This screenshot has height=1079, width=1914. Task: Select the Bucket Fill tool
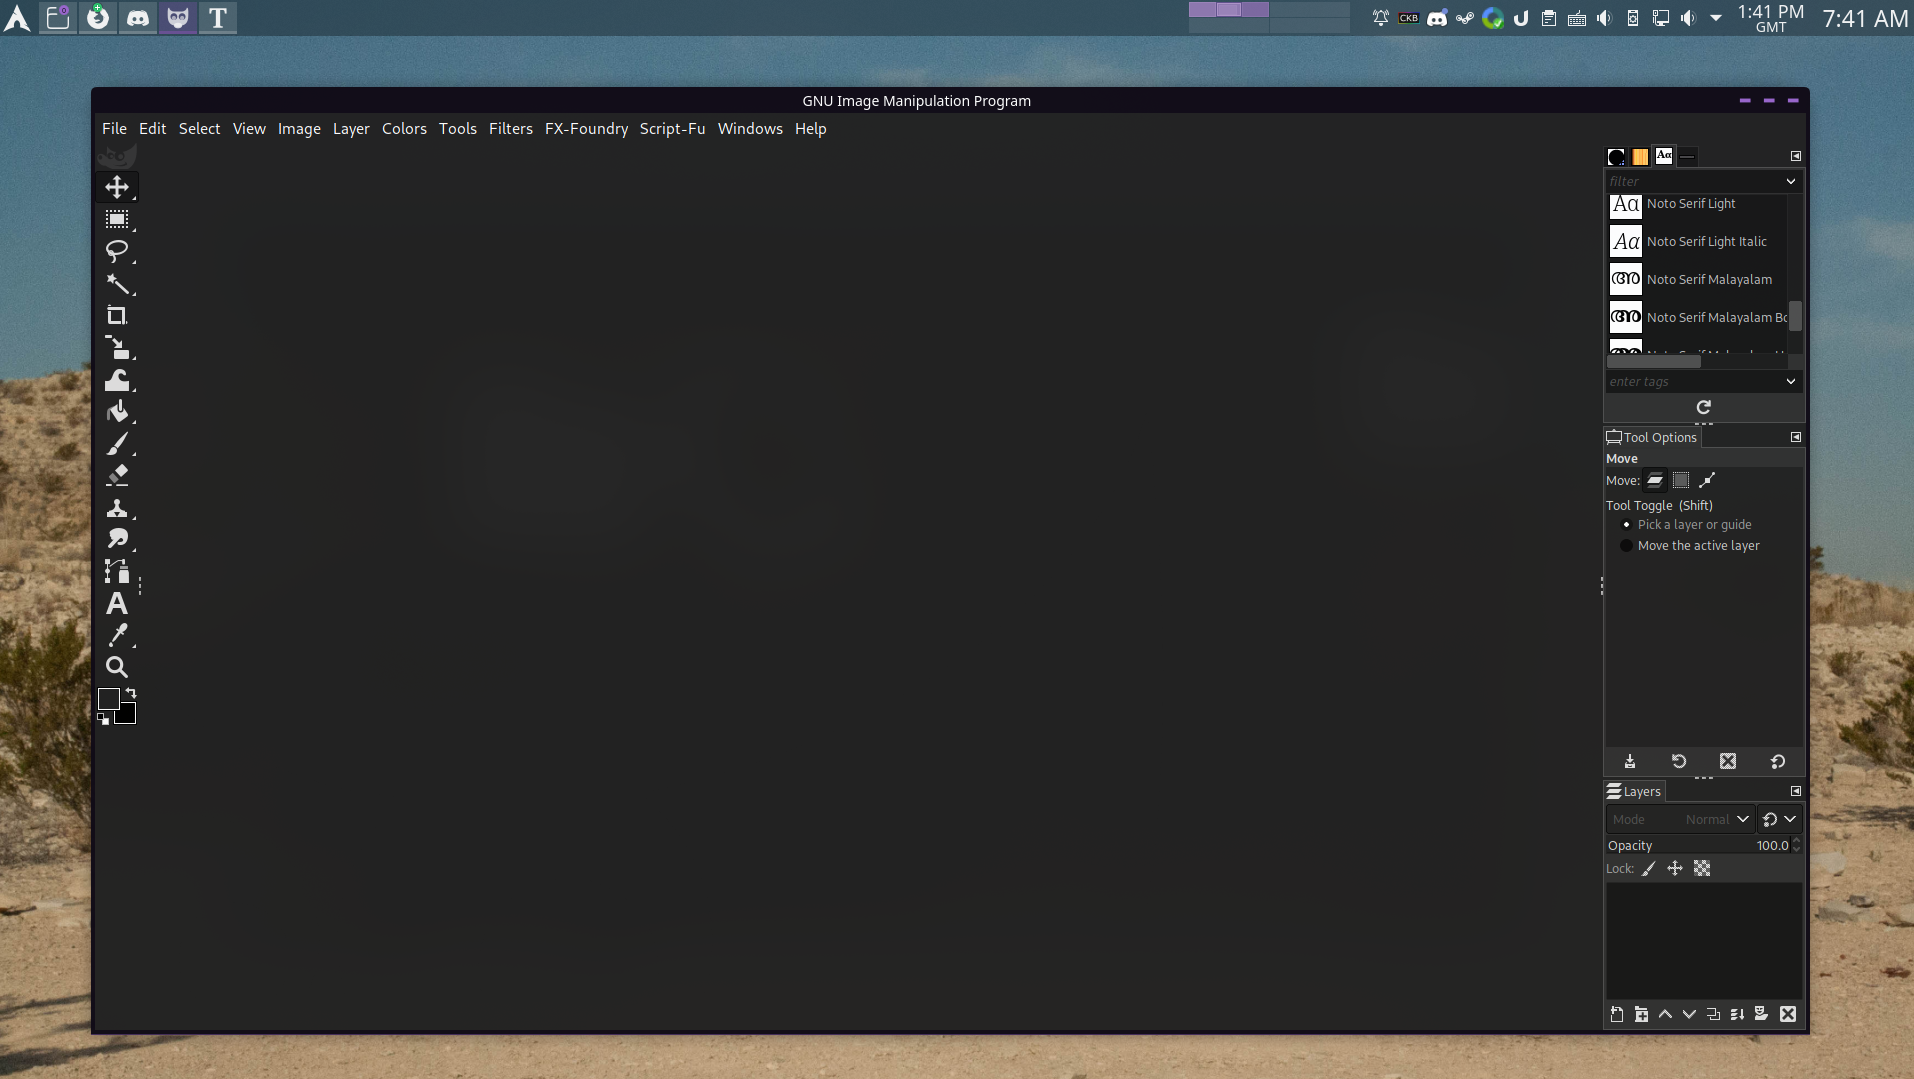(117, 411)
